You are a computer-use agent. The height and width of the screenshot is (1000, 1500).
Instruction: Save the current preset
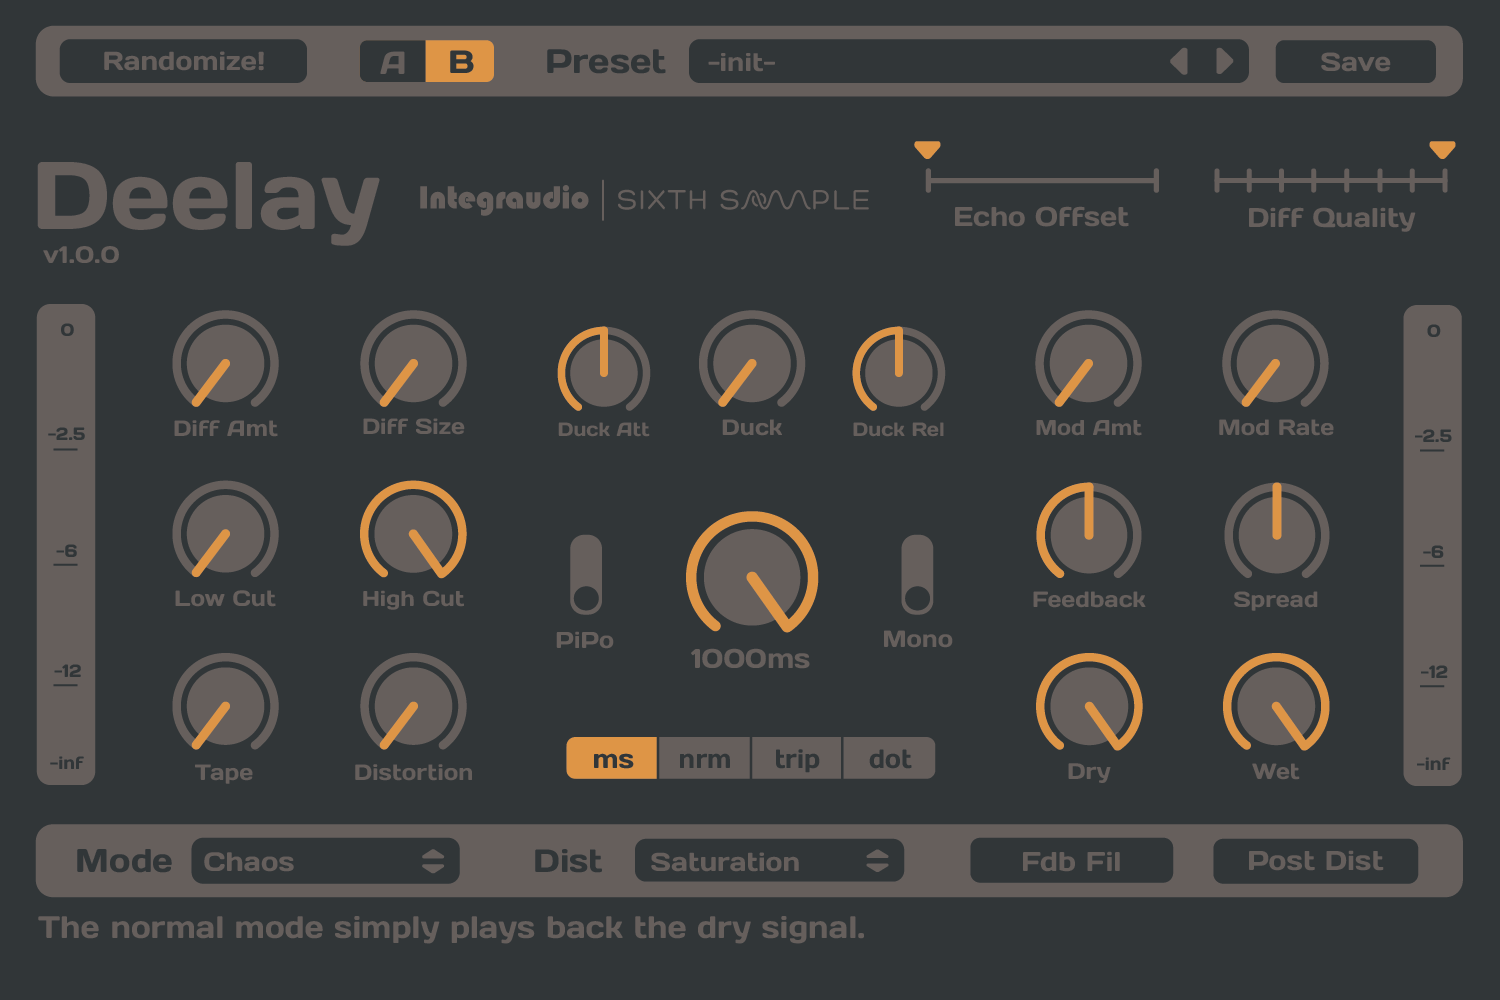(x=1355, y=61)
